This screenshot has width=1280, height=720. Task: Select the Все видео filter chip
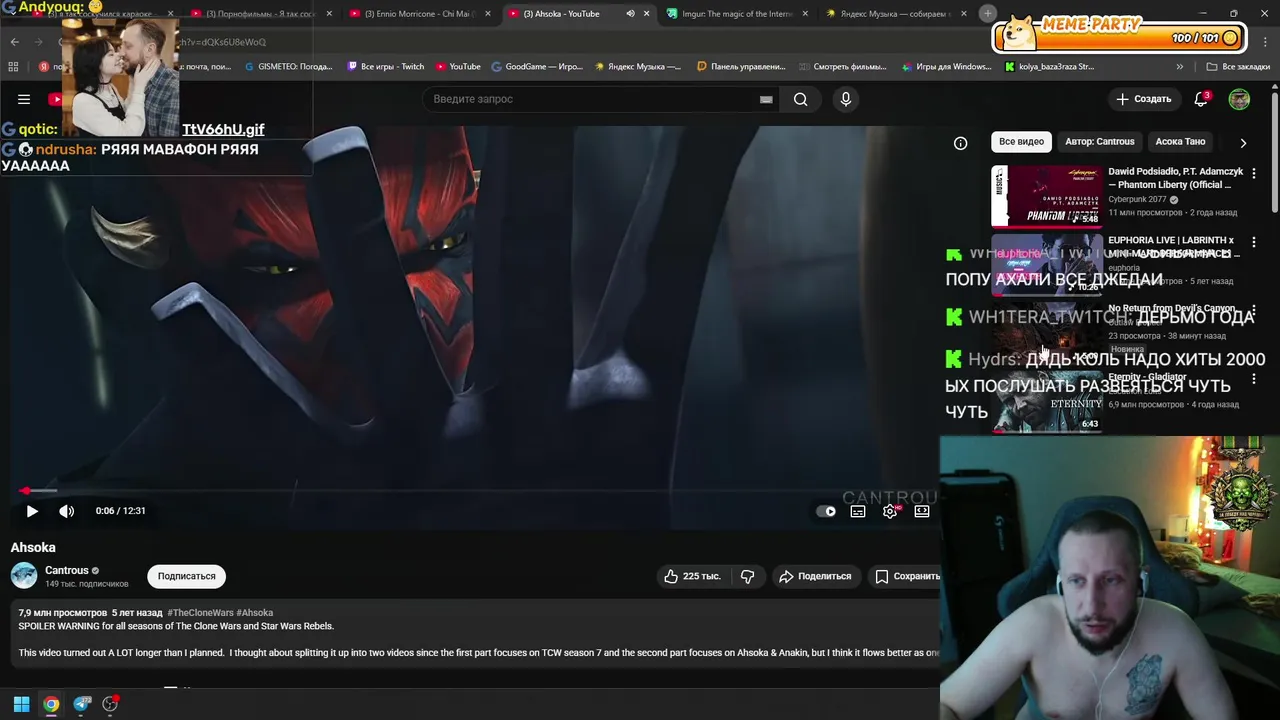pos(1021,142)
